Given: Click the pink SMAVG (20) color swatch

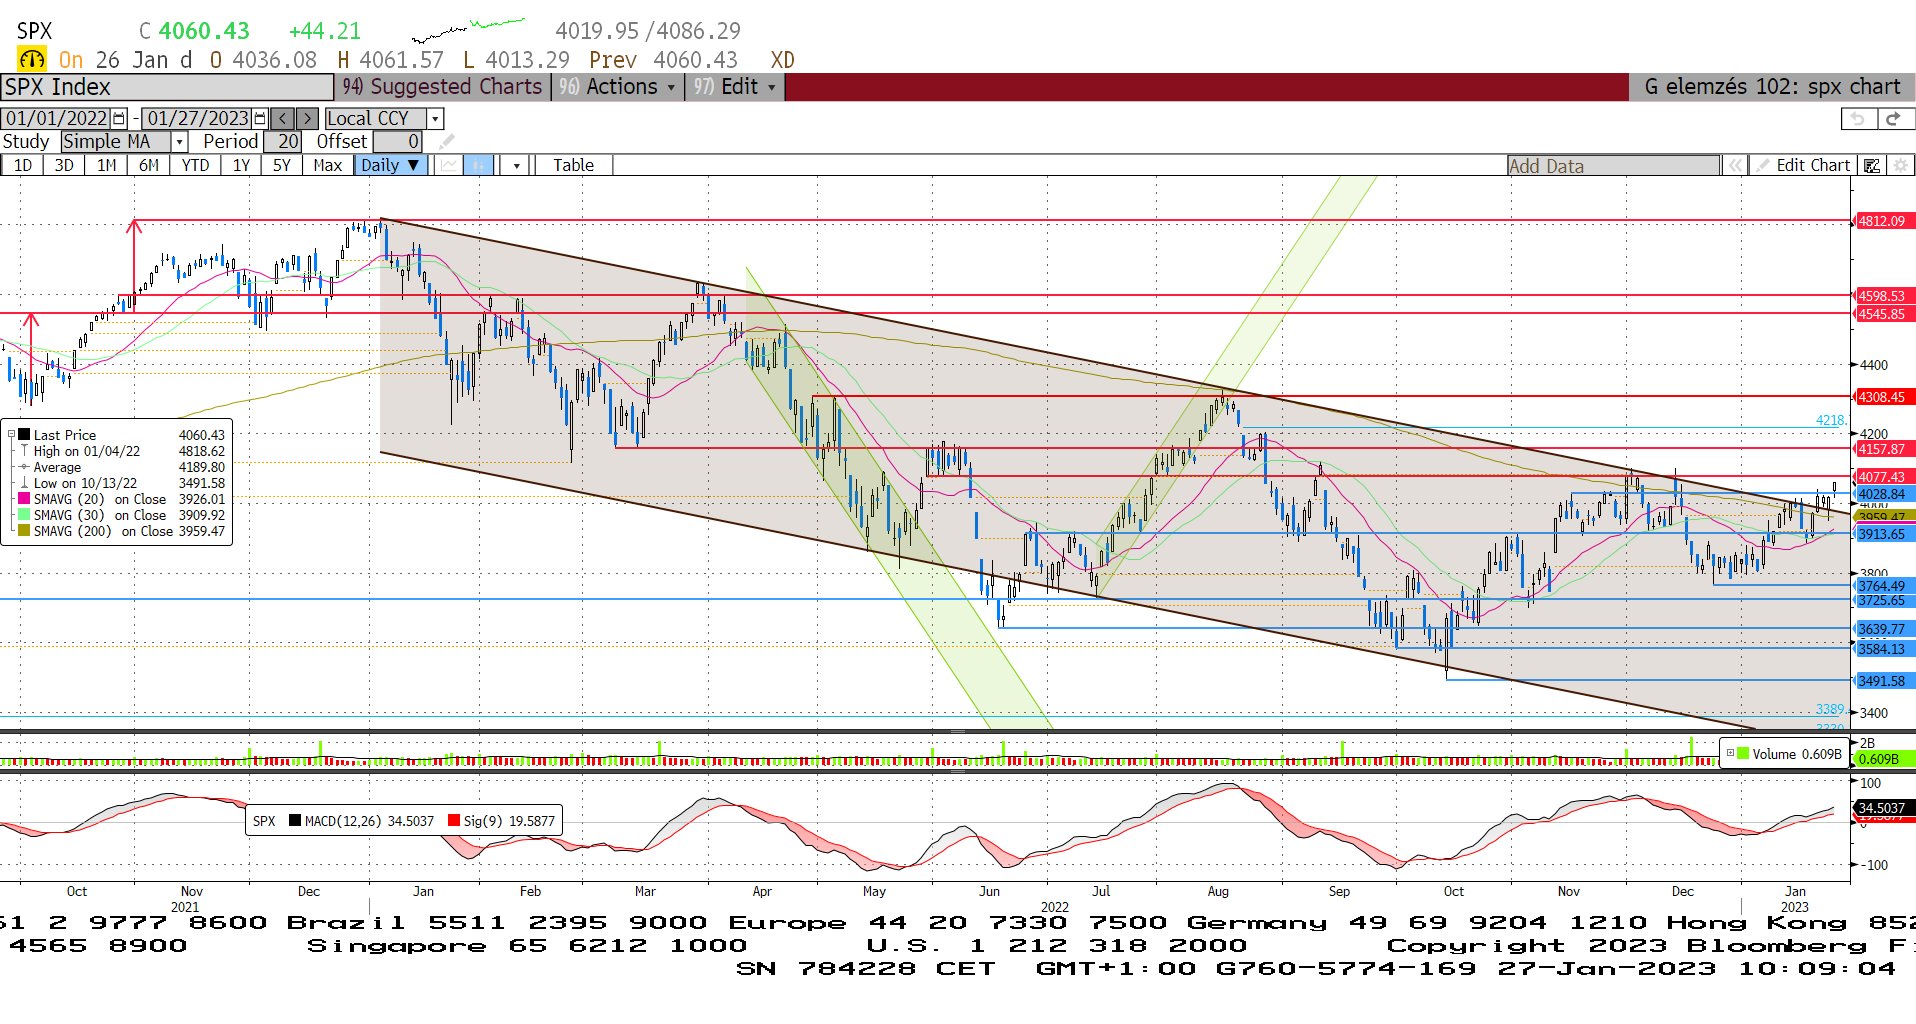Looking at the screenshot, I should 24,499.
